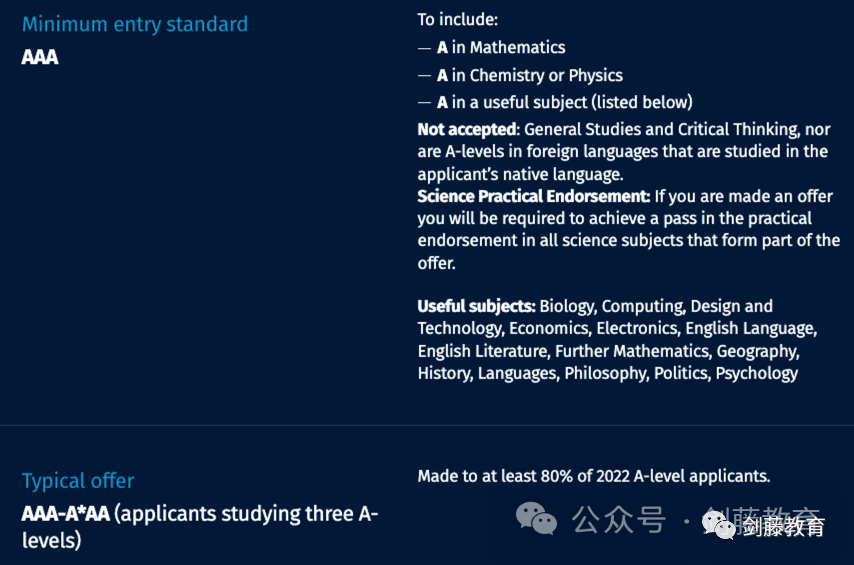Image resolution: width=854 pixels, height=565 pixels.
Task: Click the 'Science Practical Endorsement' label
Action: (x=534, y=196)
